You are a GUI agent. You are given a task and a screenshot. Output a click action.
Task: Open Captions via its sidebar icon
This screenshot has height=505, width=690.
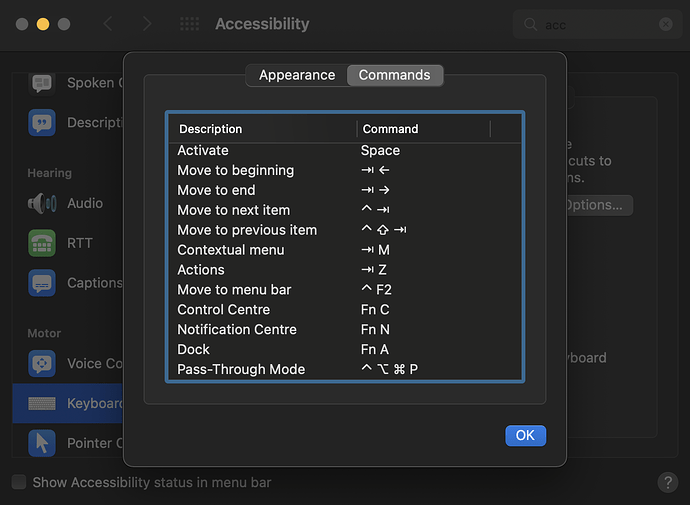tap(42, 284)
